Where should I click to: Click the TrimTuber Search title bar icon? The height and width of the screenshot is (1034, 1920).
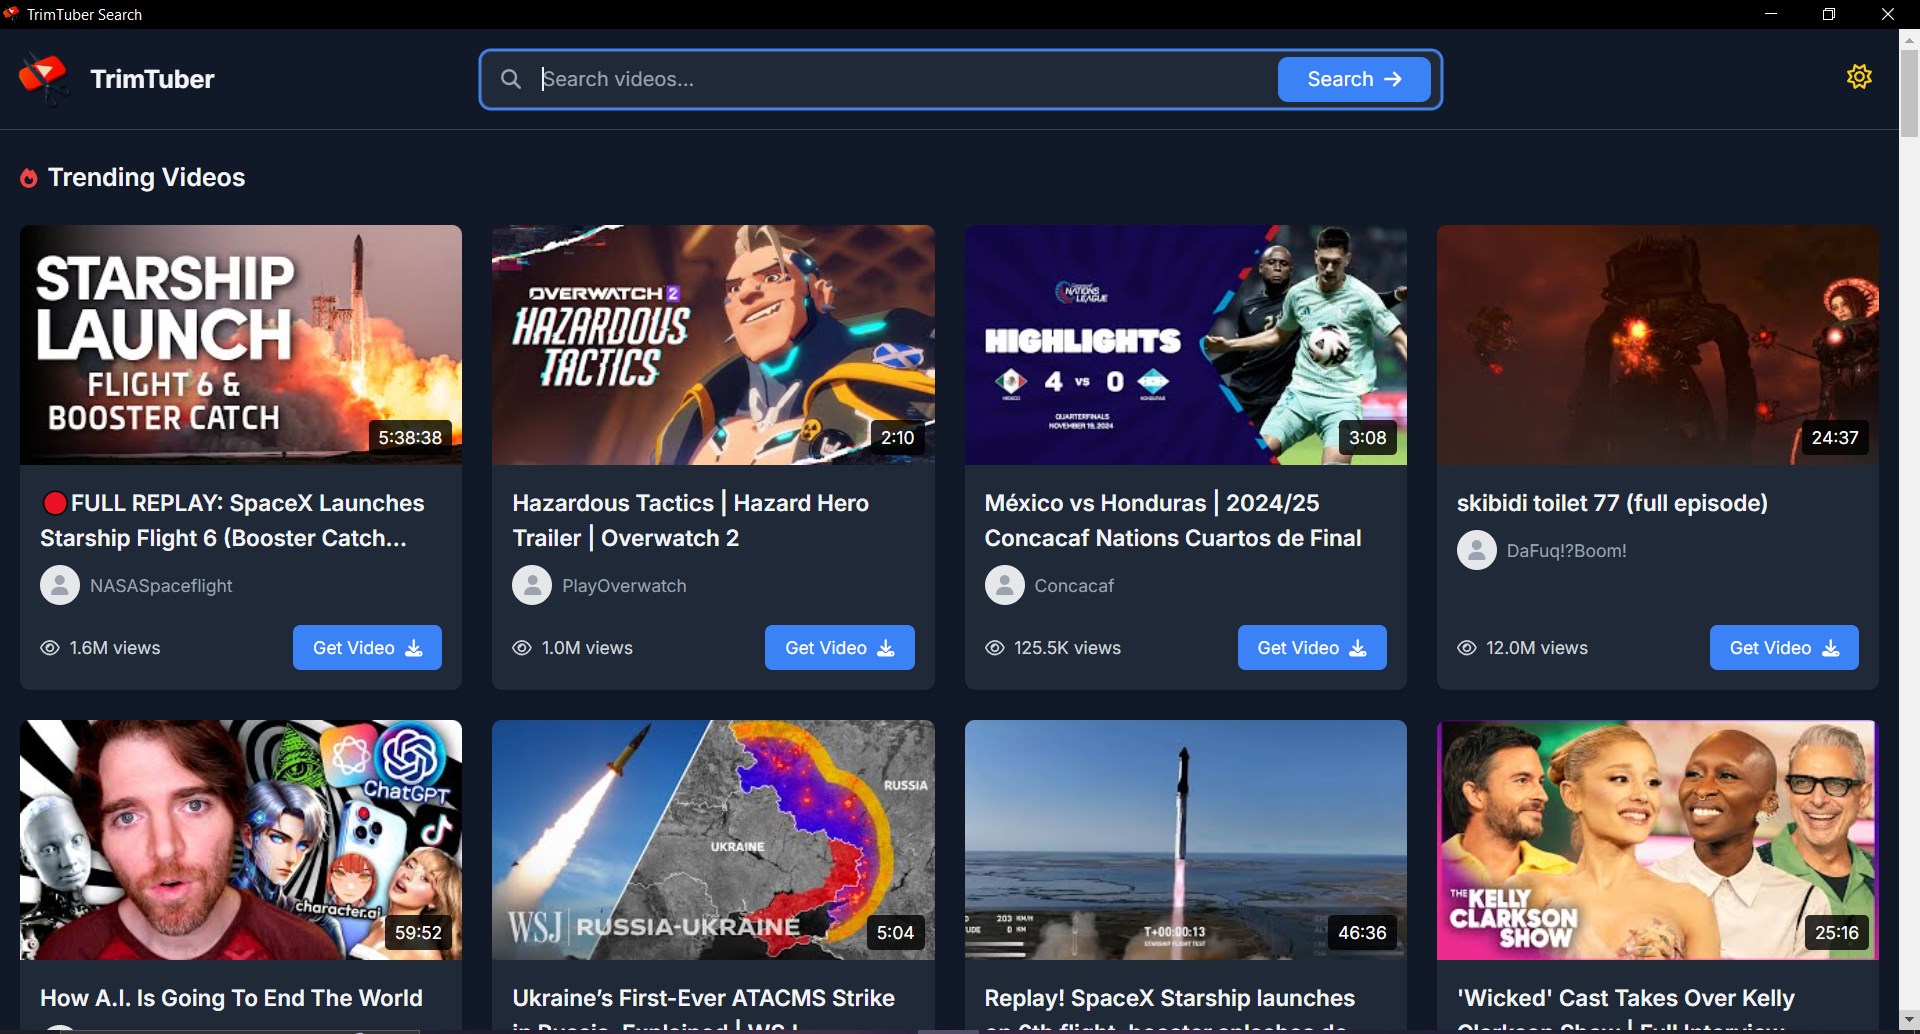11,14
